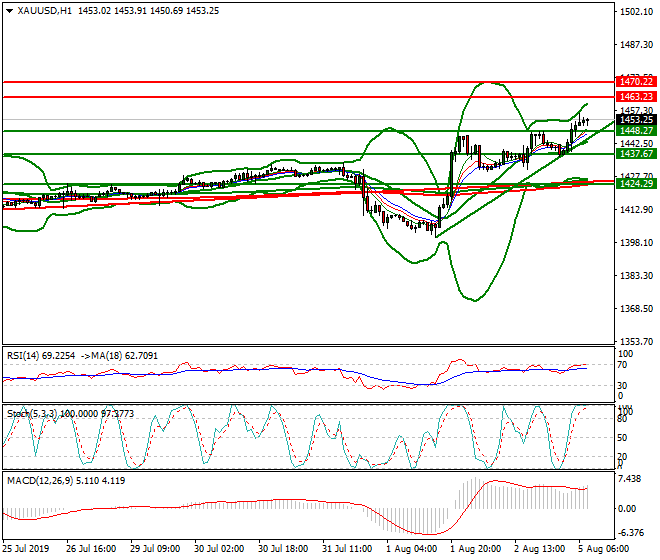Screen dimensions: 660x560
Task: Select the 1487.30 price scale value
Action: 636,45
